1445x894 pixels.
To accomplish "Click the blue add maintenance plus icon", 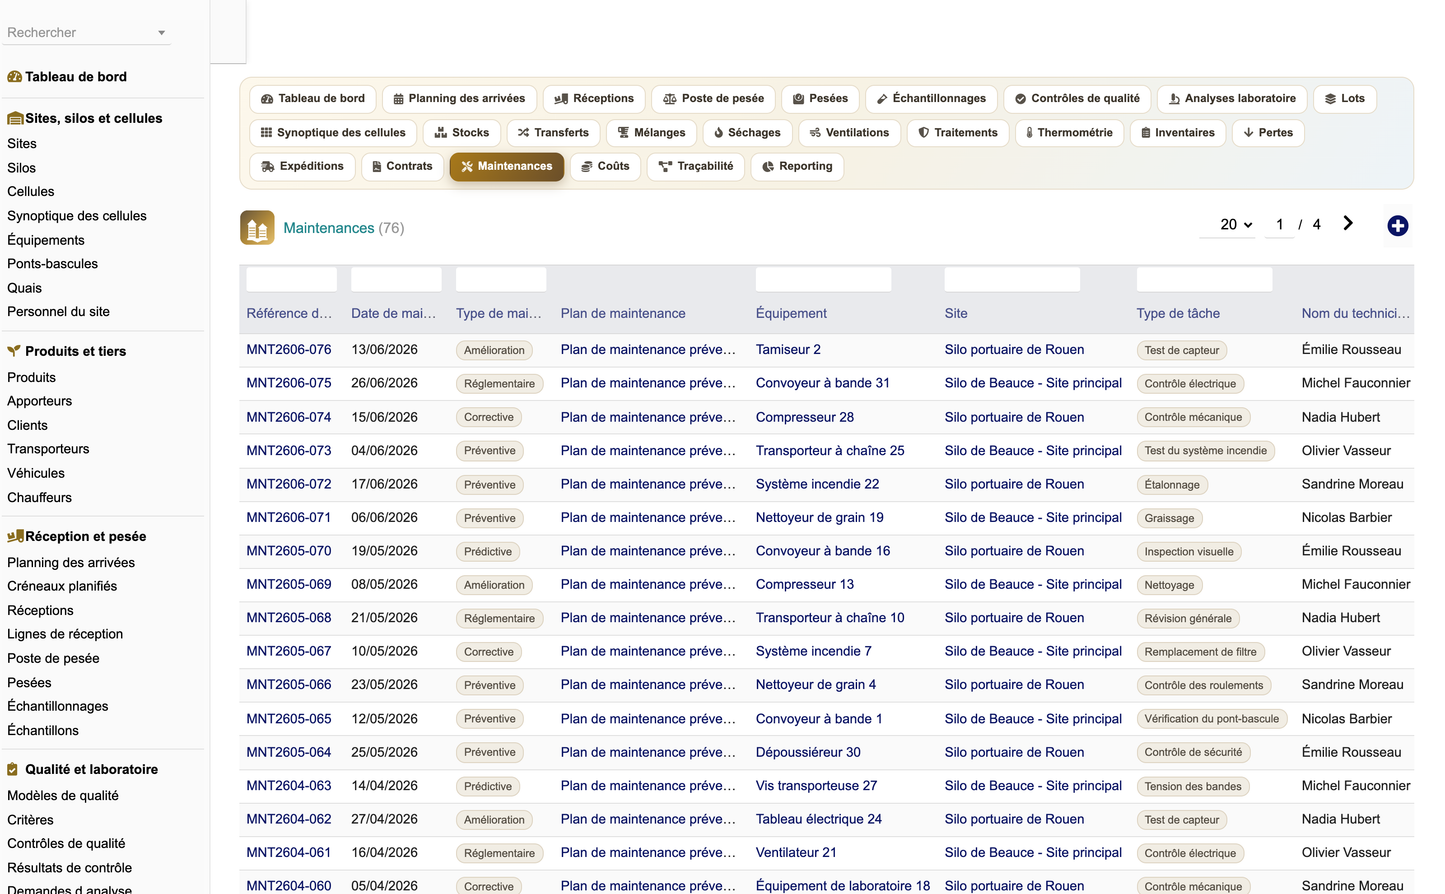I will 1398,226.
